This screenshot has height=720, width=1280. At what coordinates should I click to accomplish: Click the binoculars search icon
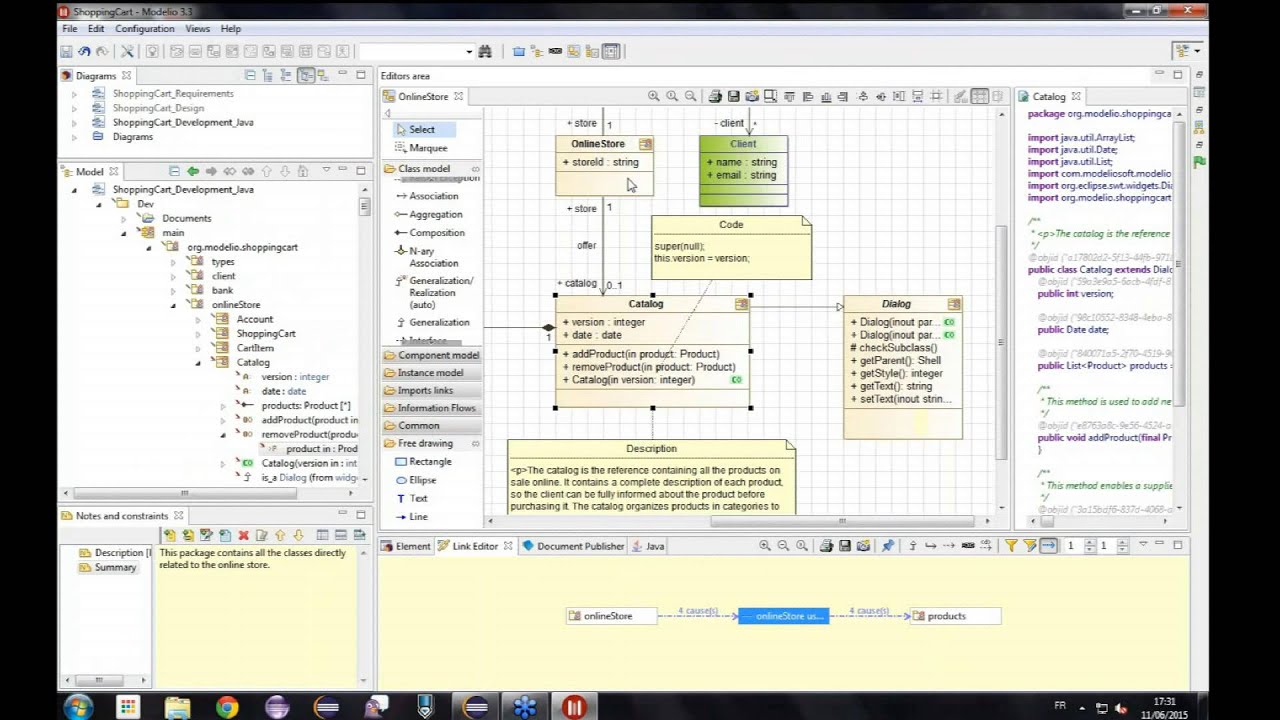[485, 51]
